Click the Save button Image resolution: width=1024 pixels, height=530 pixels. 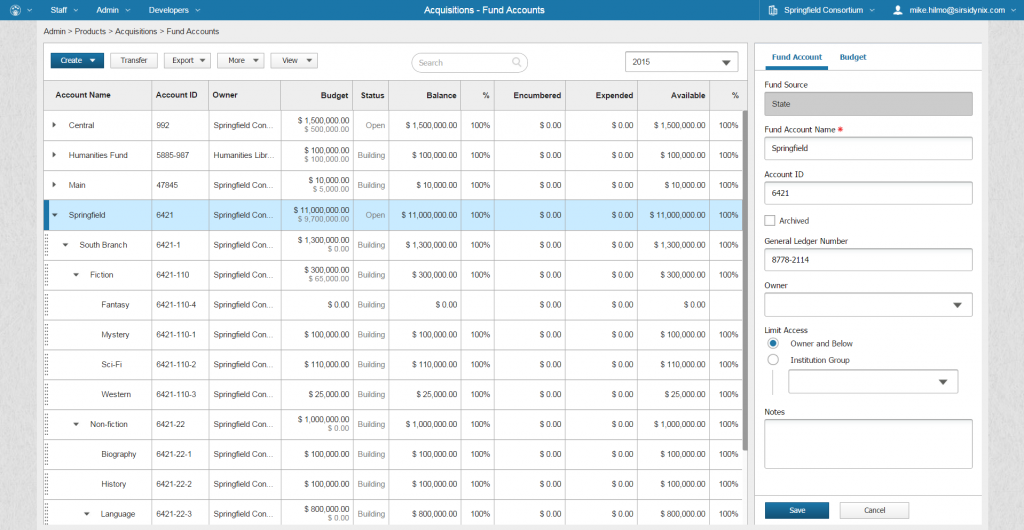click(797, 510)
